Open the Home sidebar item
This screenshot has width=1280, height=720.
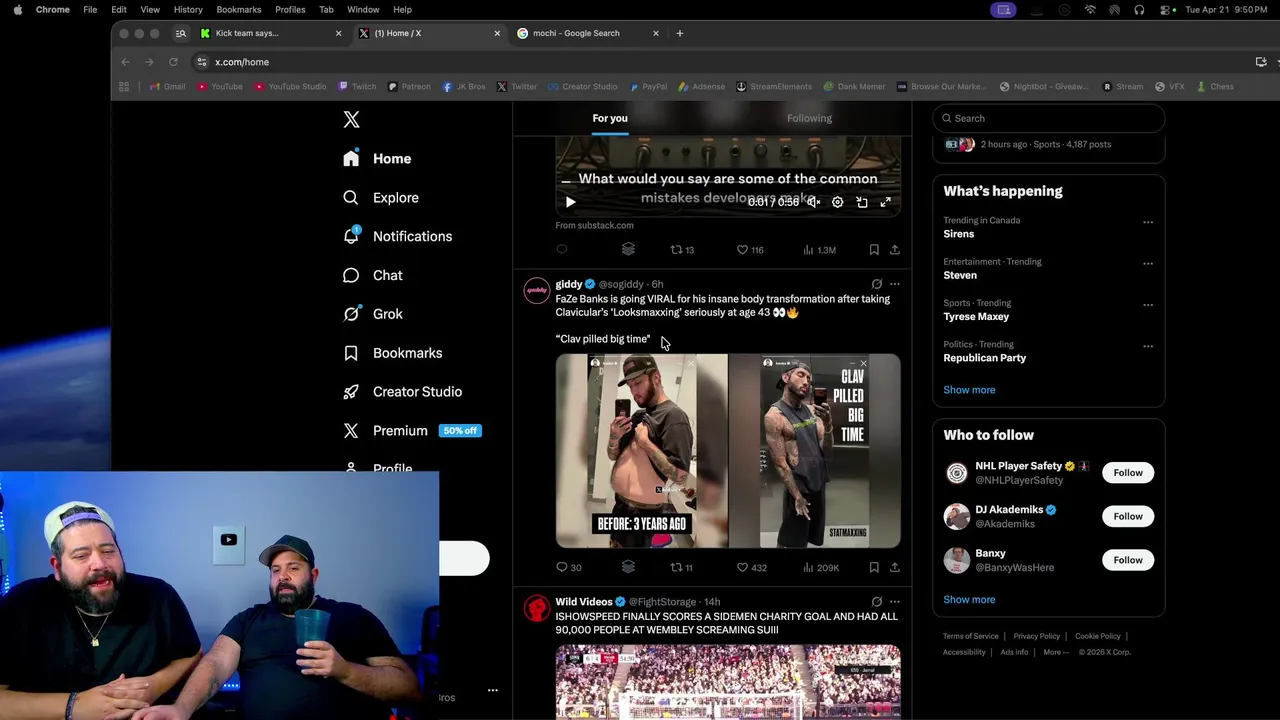click(x=377, y=159)
